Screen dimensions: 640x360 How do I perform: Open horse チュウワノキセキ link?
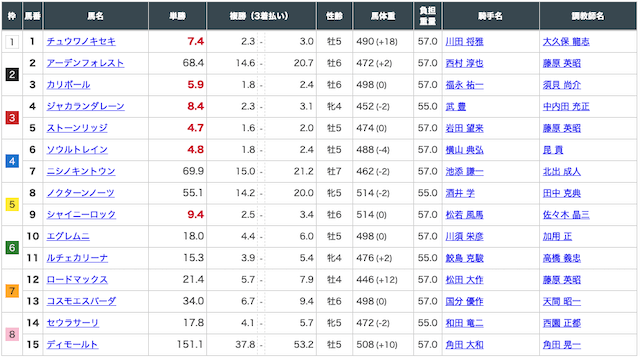(81, 41)
